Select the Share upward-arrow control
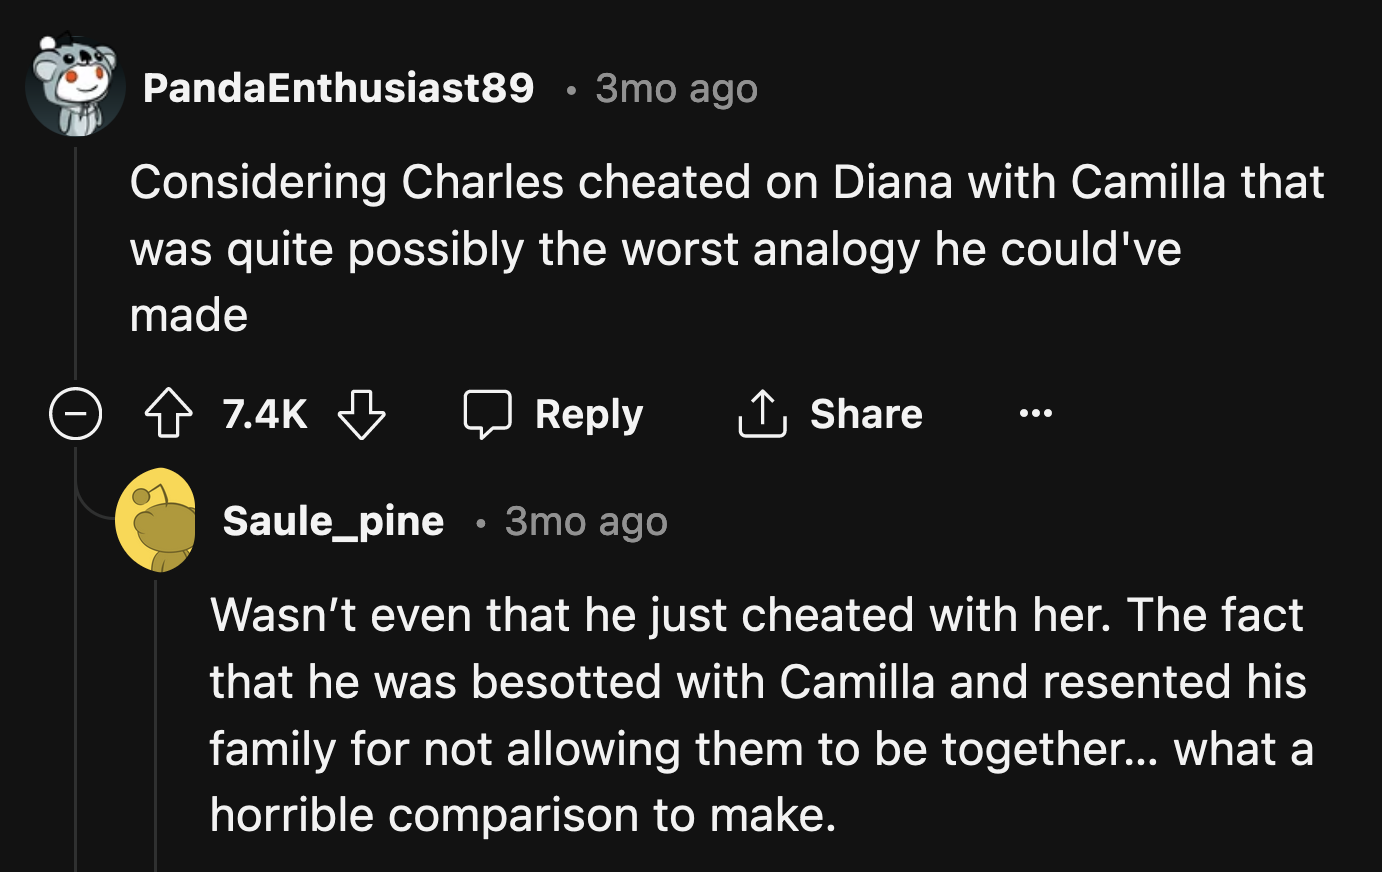 (762, 413)
